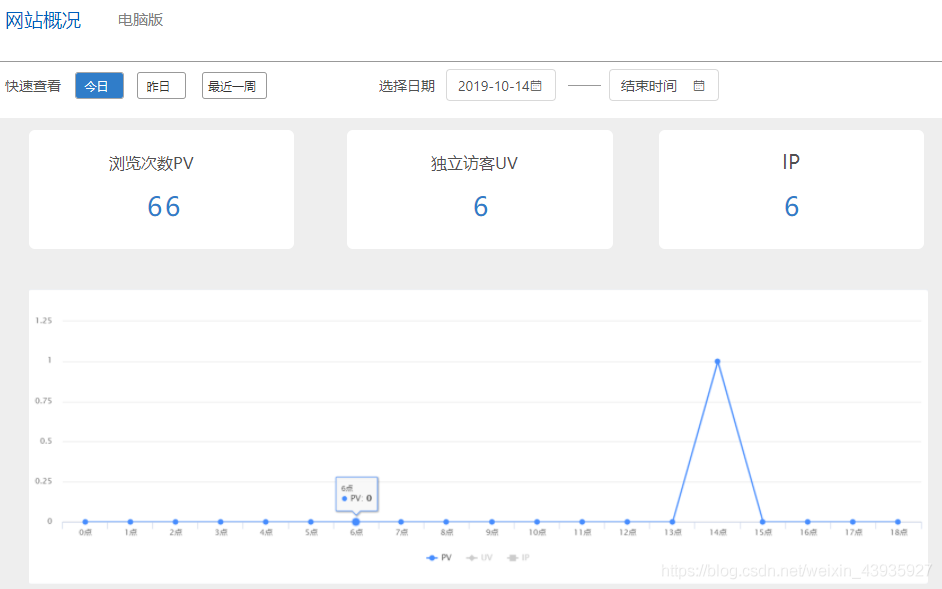Show the IP series in chart legend
Screen dimensions: 942x589
(x=518, y=557)
